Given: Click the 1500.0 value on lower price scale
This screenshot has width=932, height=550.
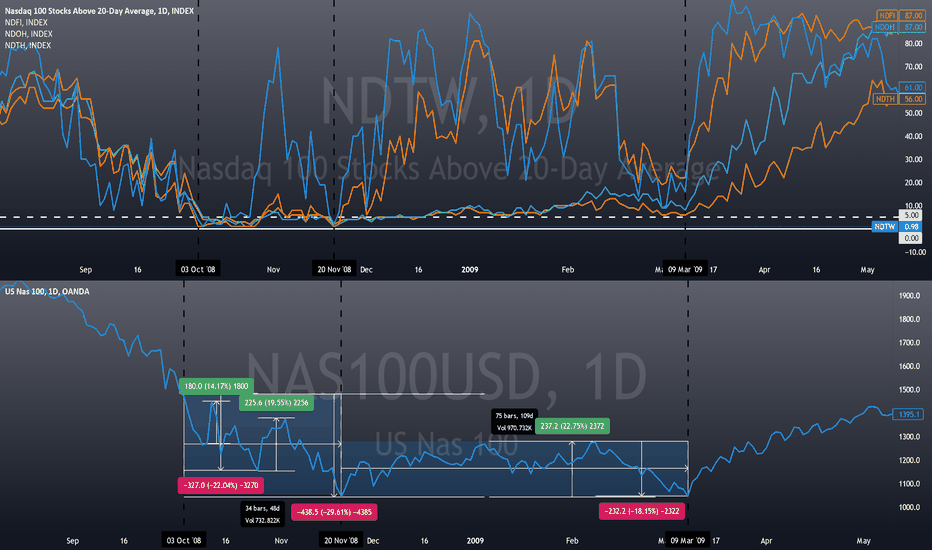Looking at the screenshot, I should point(909,390).
